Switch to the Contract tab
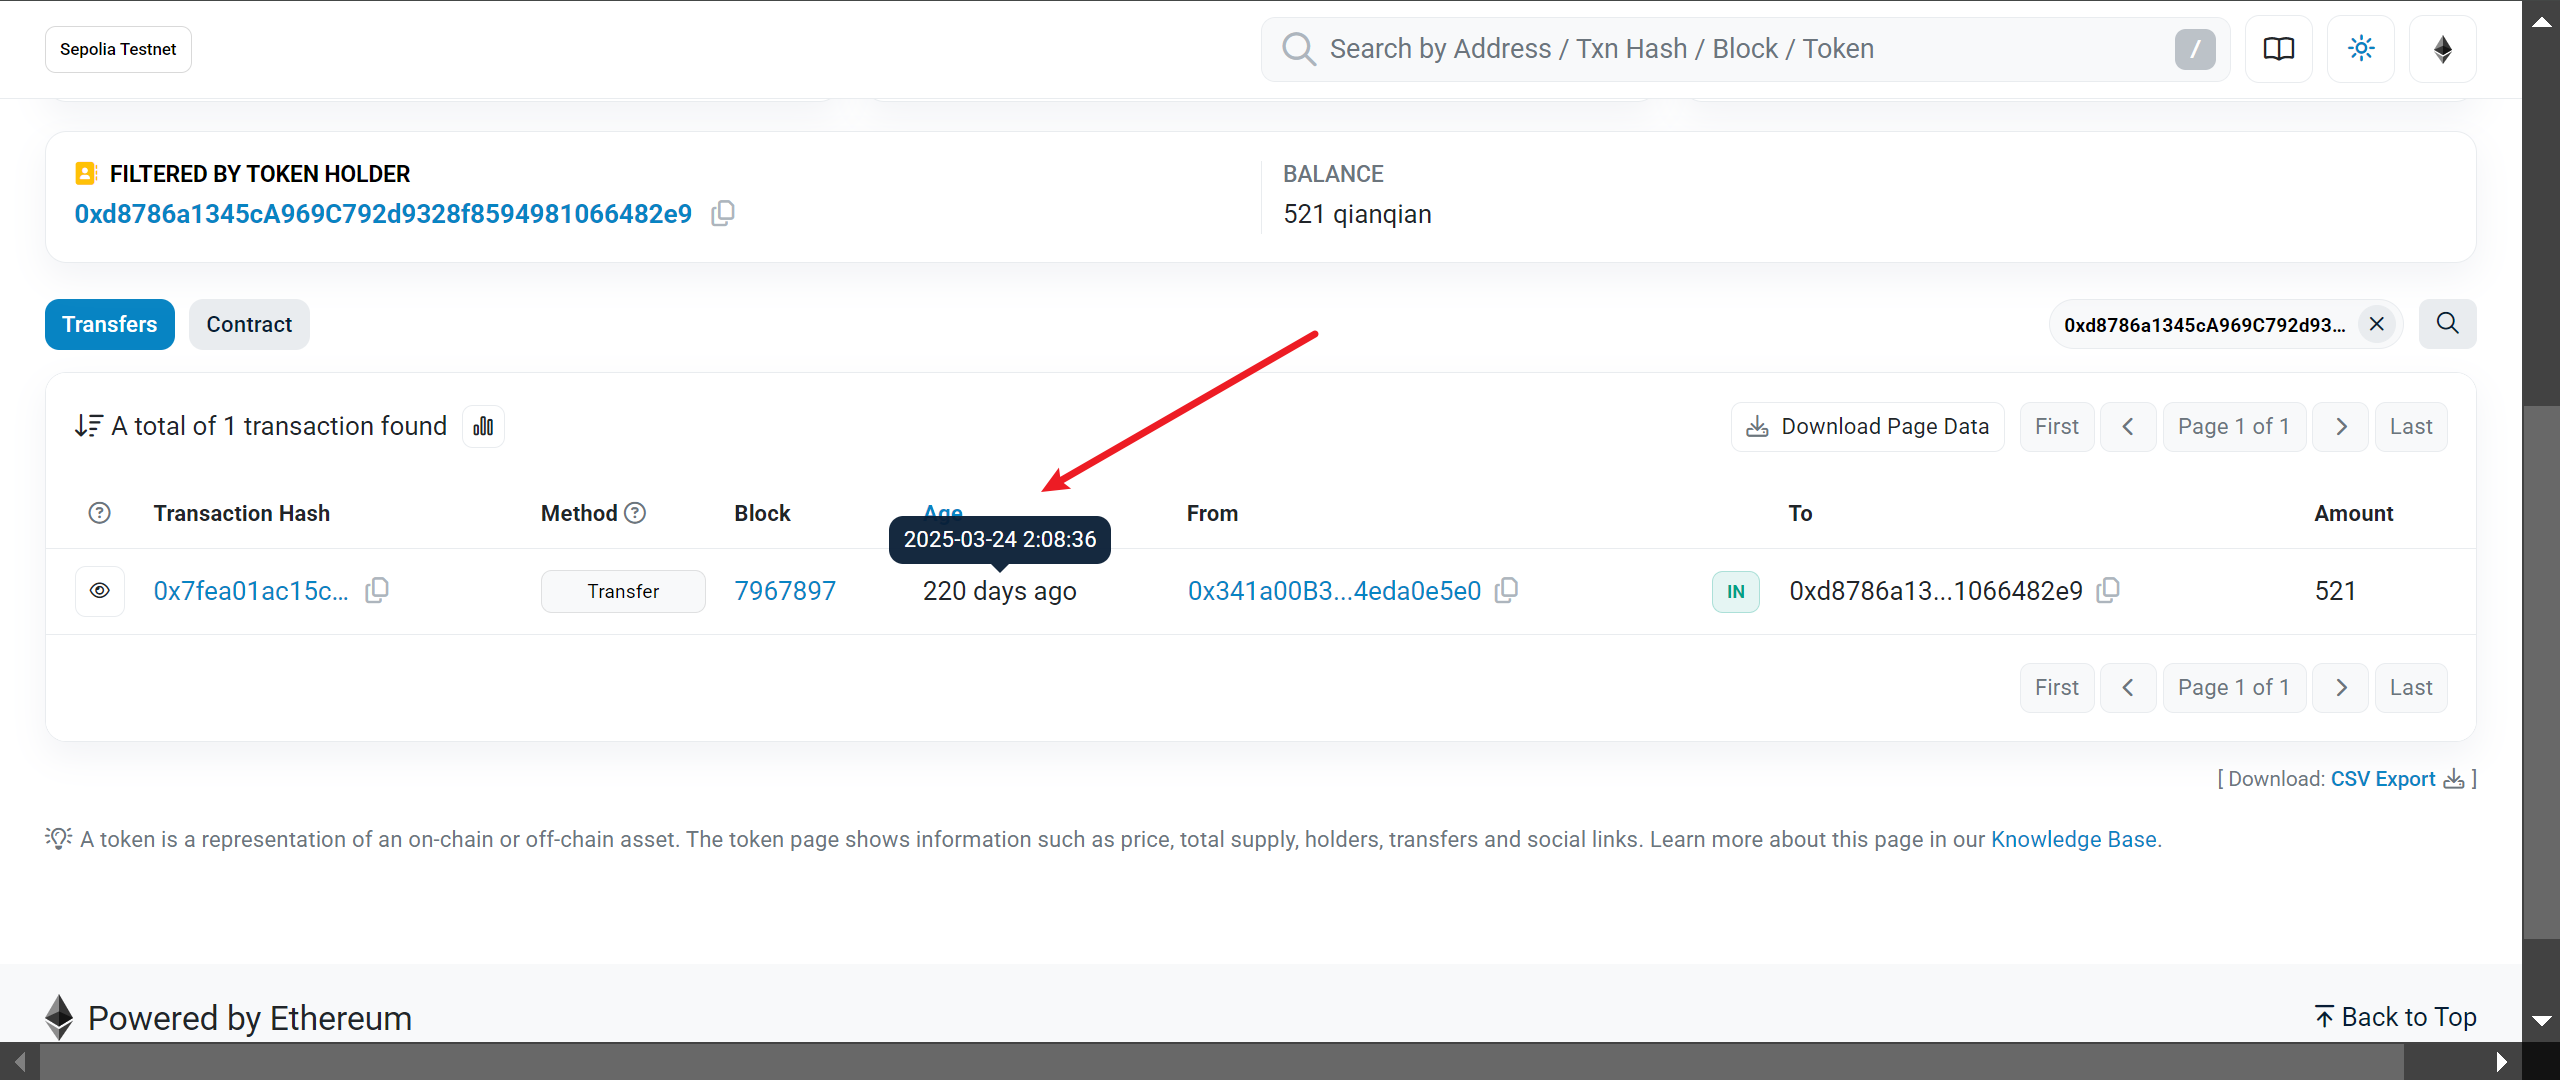Screen dimensions: 2560x1080 [x=249, y=325]
